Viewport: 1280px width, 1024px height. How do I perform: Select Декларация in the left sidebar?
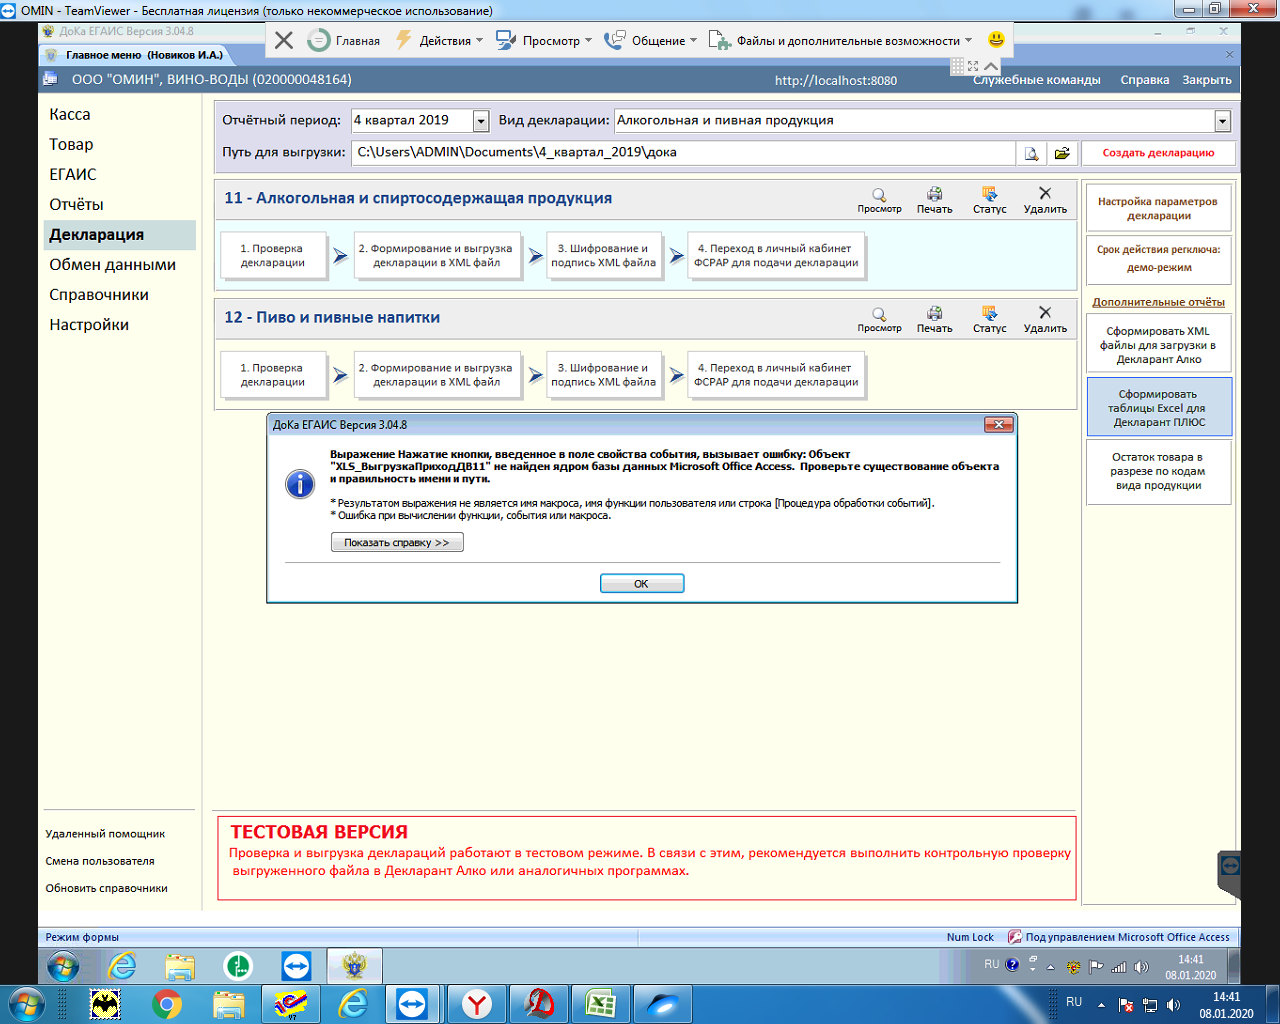(x=97, y=235)
